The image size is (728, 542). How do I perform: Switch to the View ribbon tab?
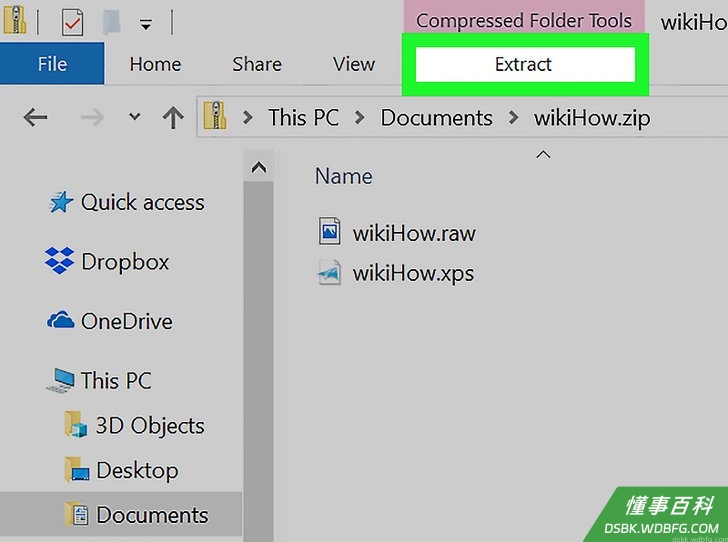(x=354, y=64)
